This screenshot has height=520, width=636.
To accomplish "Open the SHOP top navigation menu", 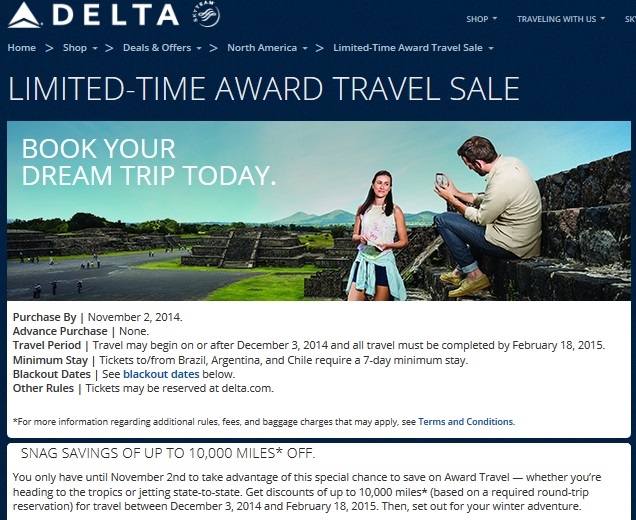I will coord(477,19).
